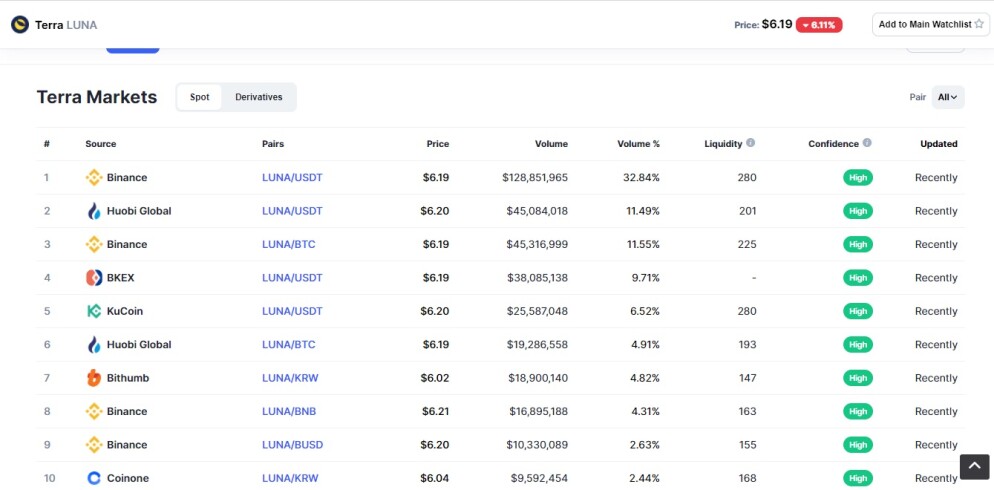Click the BKEX exchange logo

(94, 278)
